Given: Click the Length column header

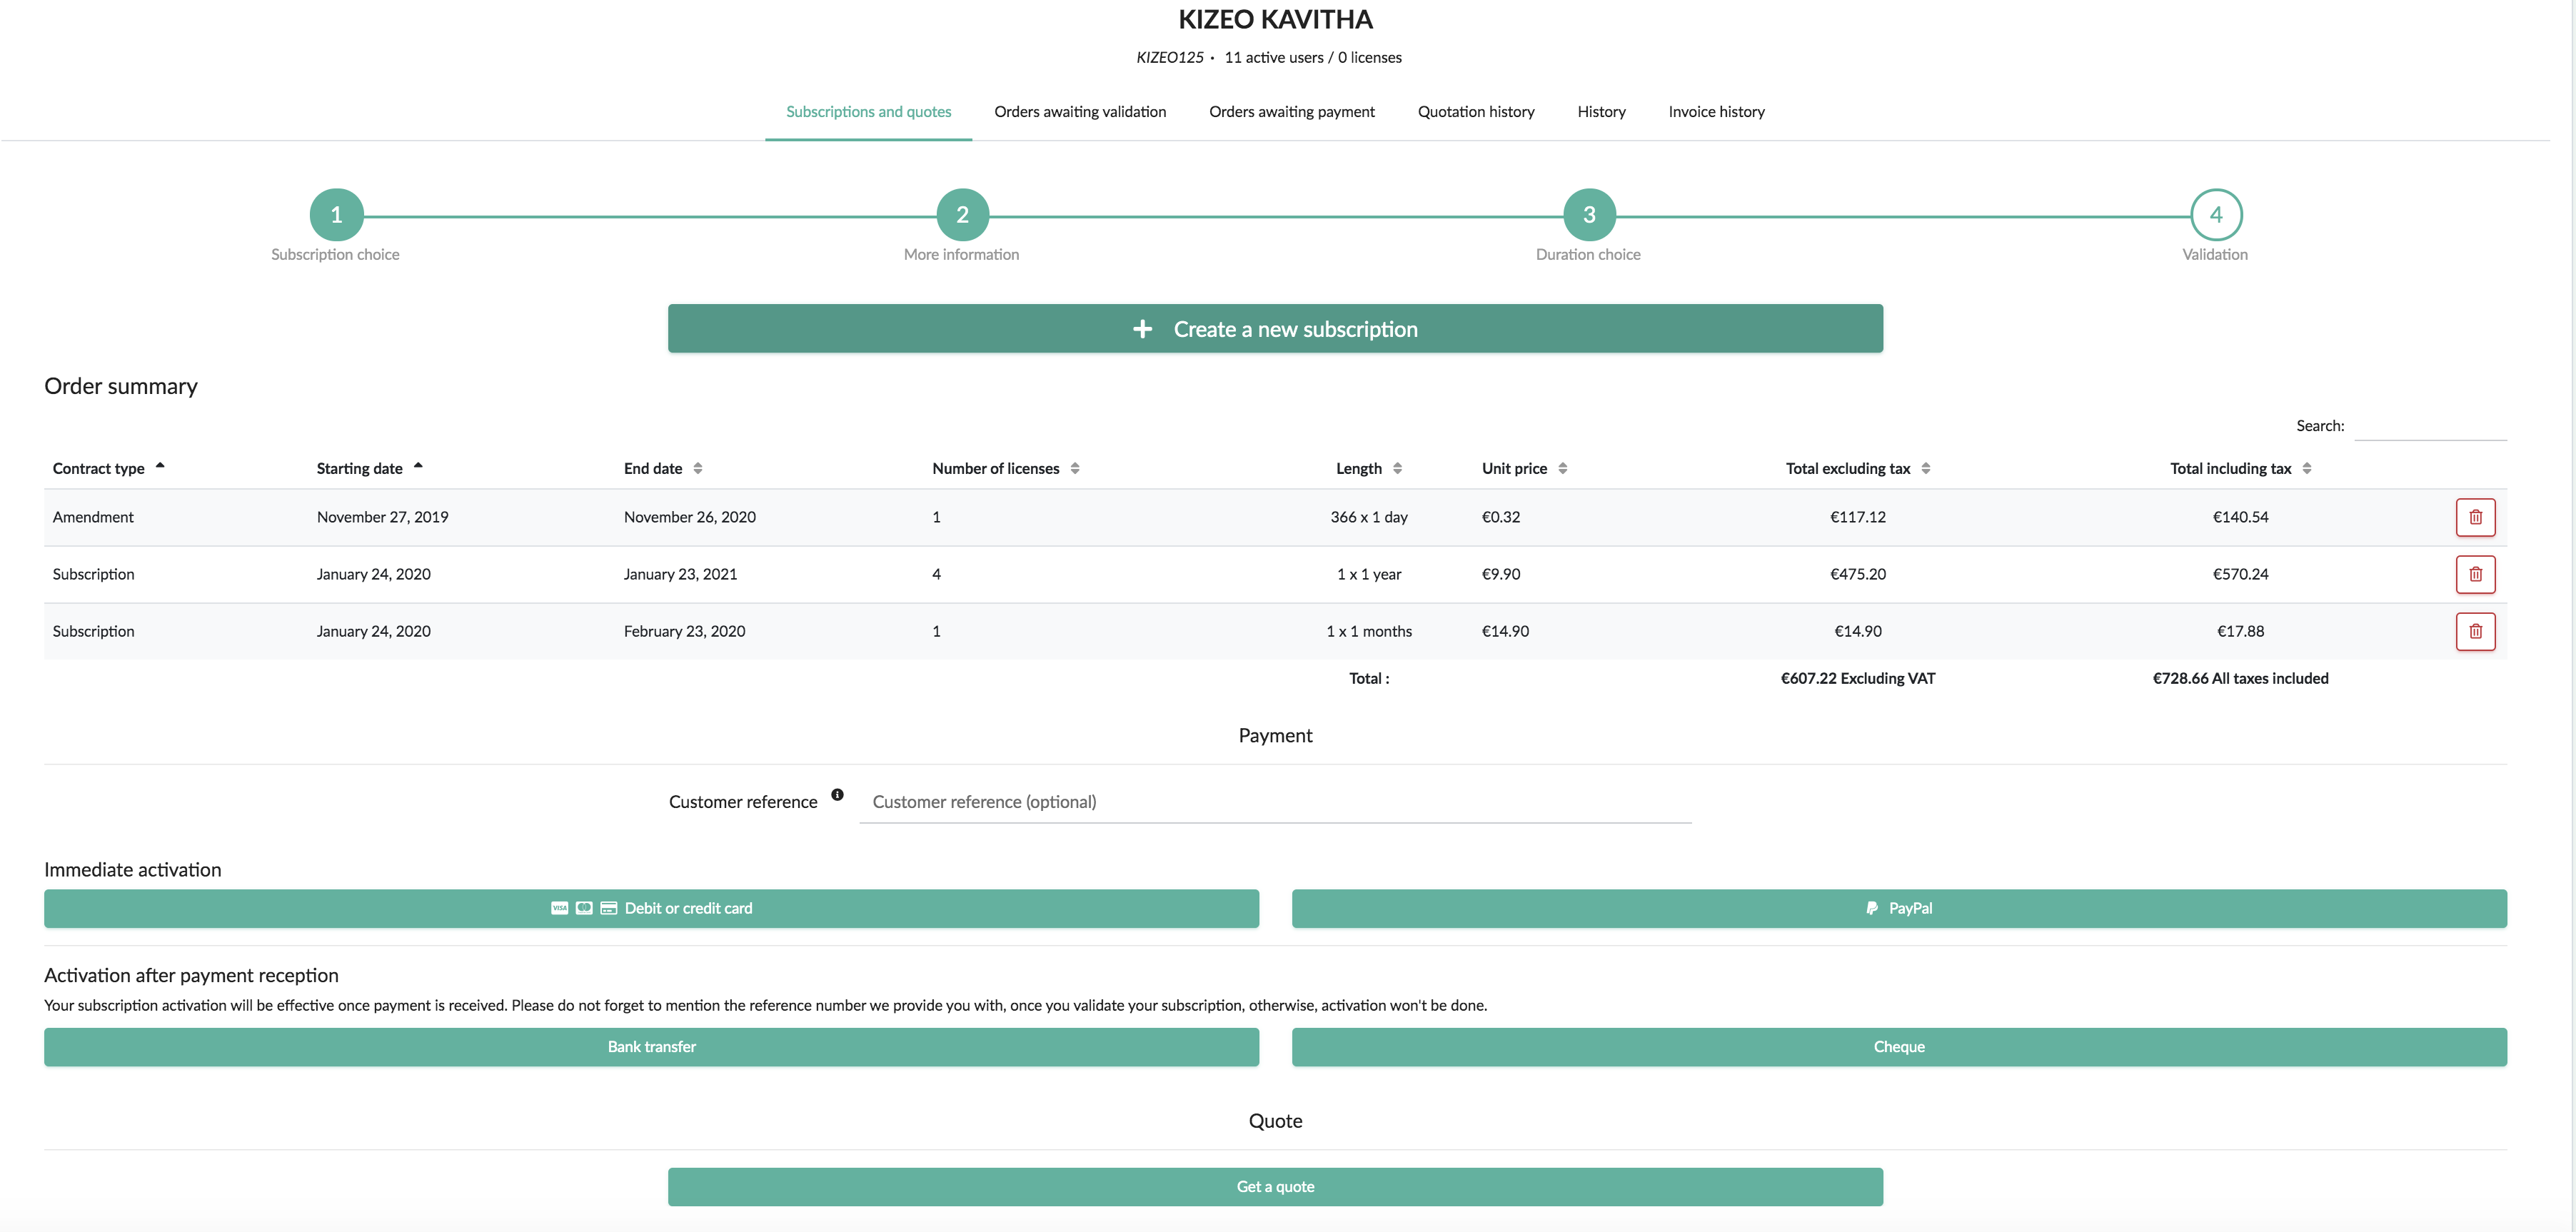Looking at the screenshot, I should [1359, 468].
